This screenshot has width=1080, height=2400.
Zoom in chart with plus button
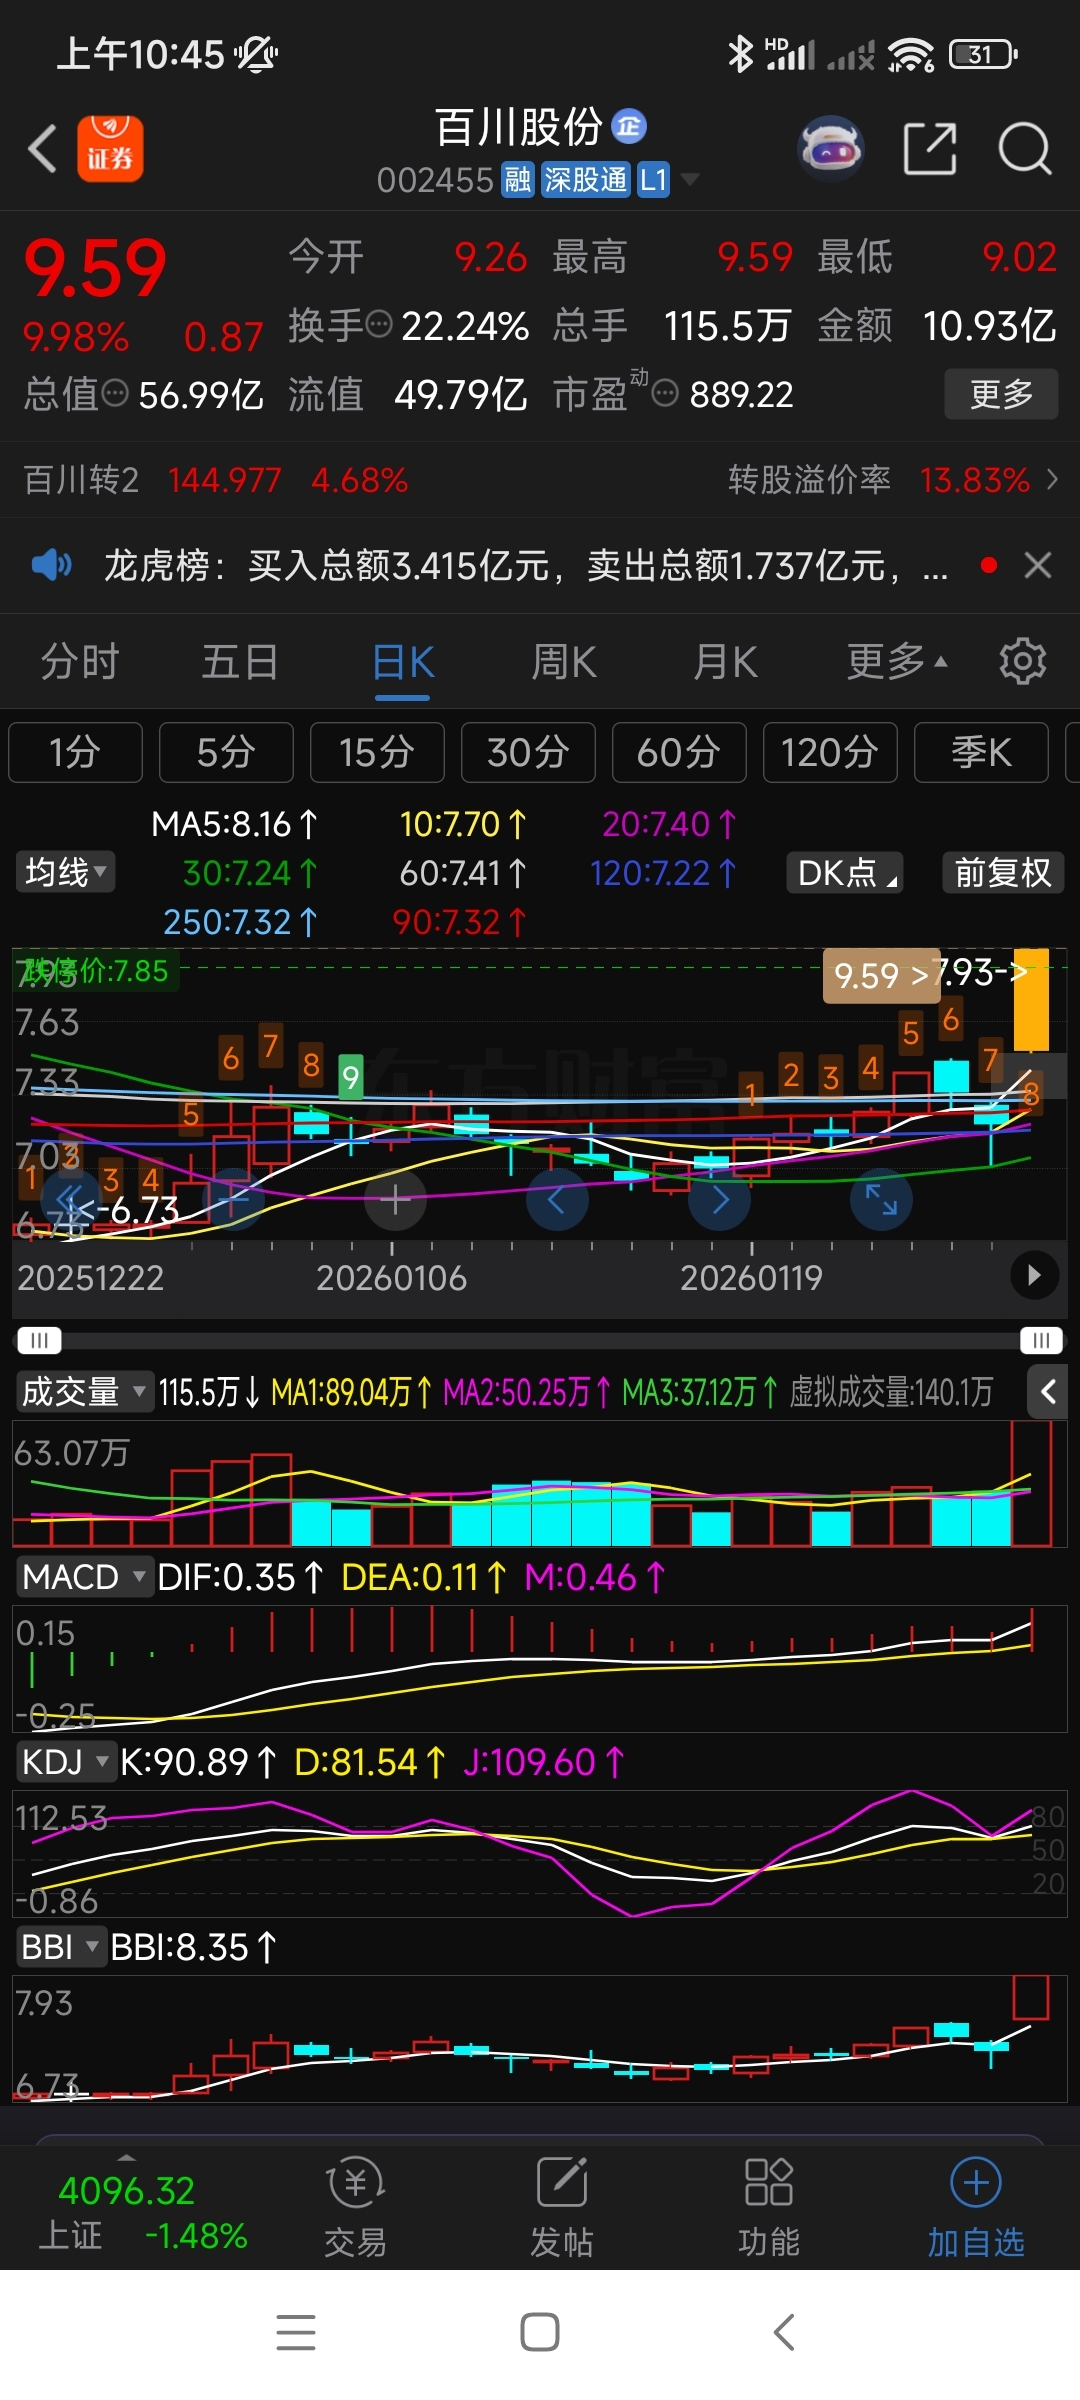pyautogui.click(x=395, y=1199)
